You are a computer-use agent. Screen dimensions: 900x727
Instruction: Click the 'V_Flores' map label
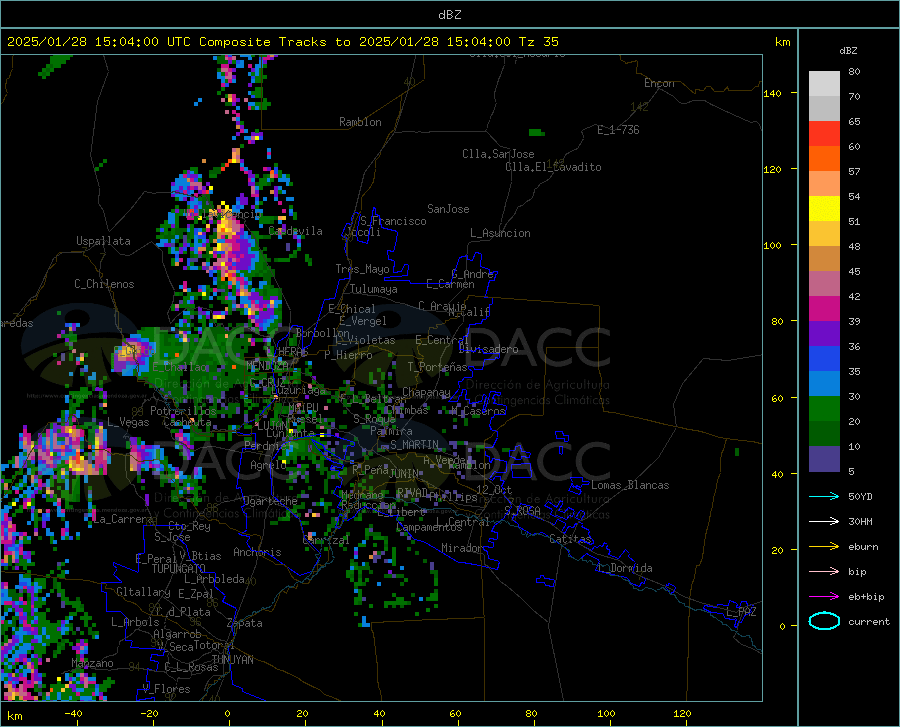pos(166,689)
